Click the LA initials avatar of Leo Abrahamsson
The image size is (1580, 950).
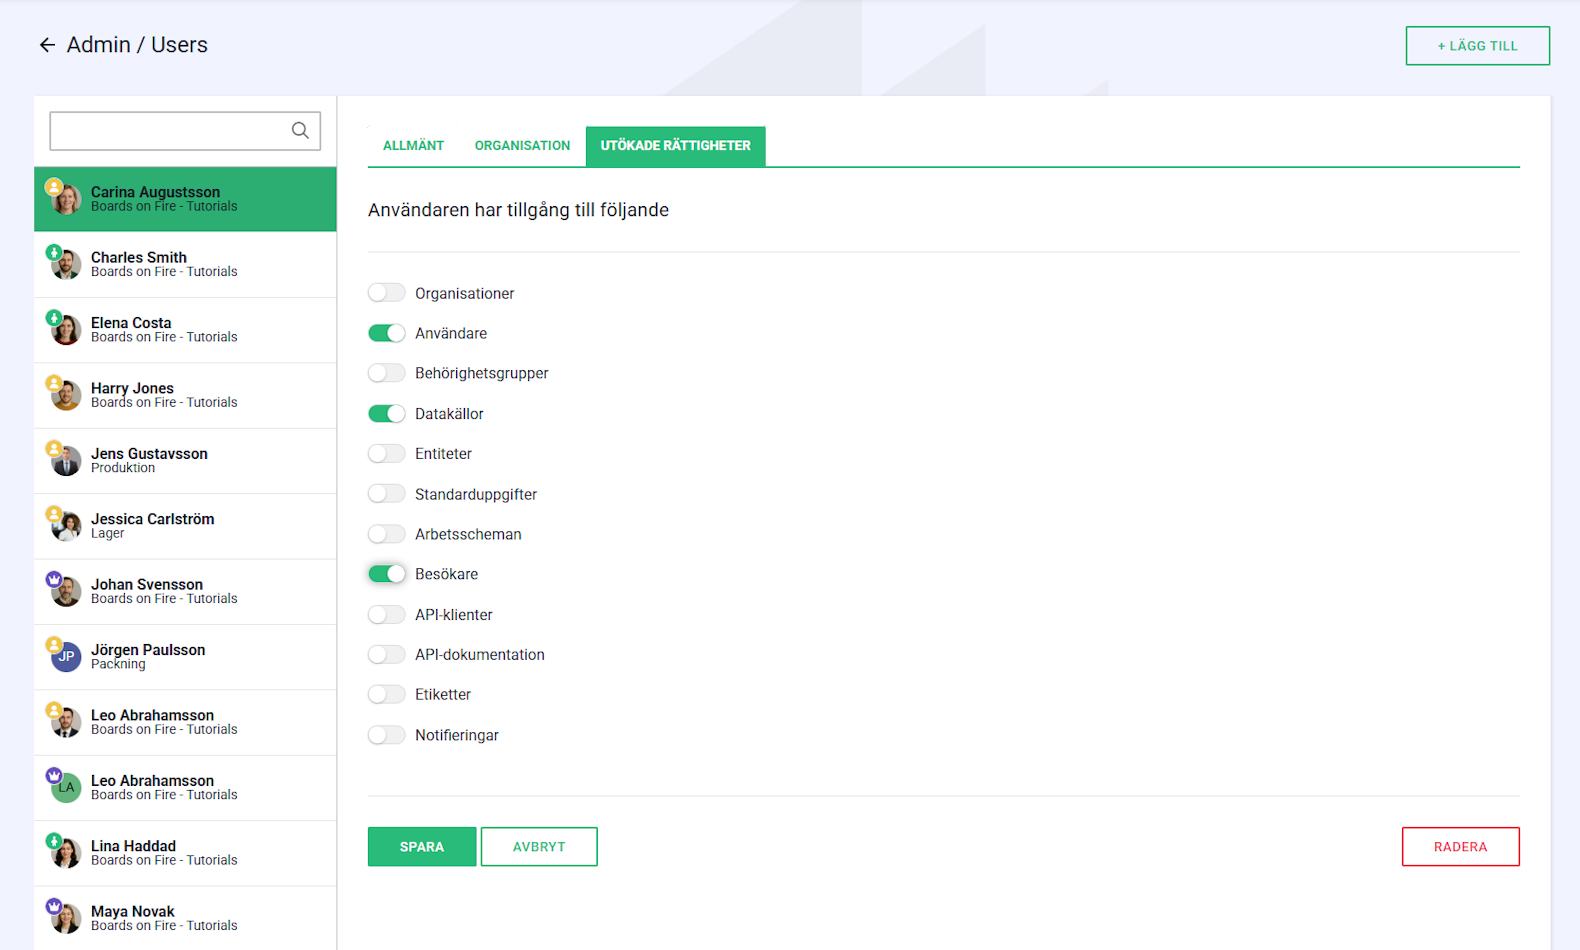pos(66,788)
